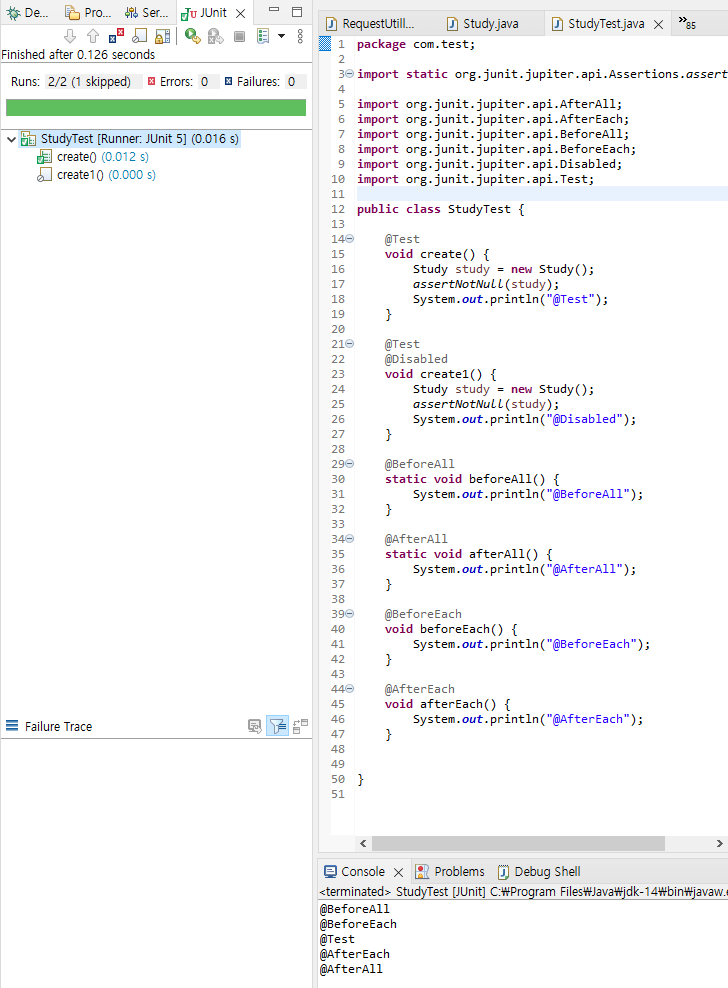Select the StudyTest.java editor tab

[x=598, y=24]
